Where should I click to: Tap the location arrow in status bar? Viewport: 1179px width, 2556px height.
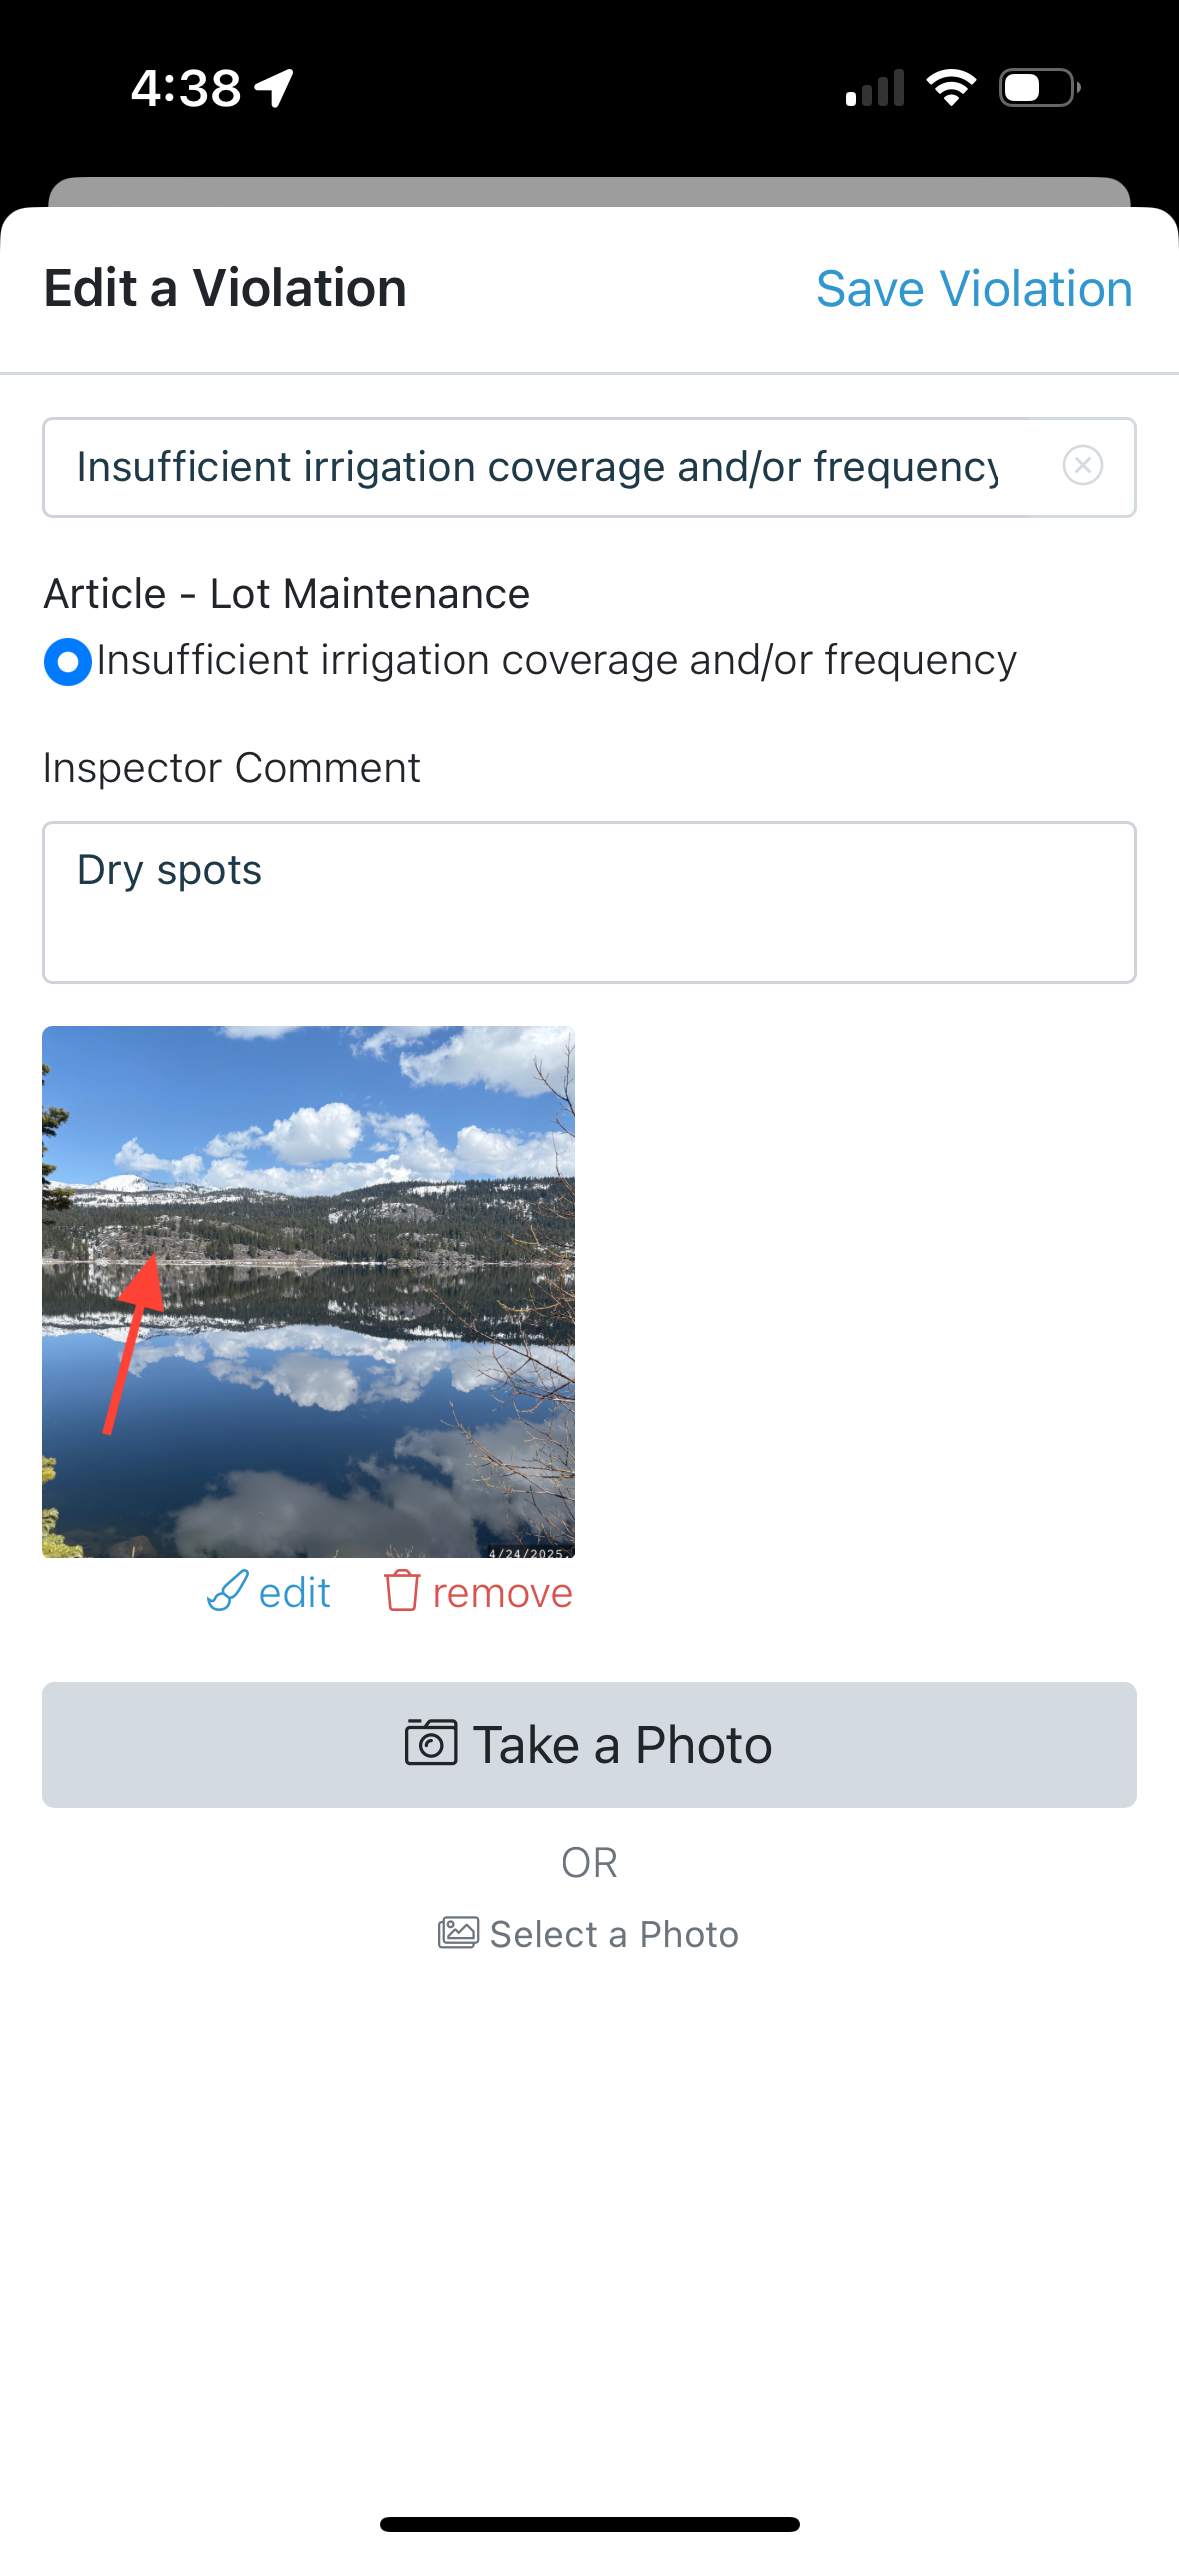[x=274, y=88]
